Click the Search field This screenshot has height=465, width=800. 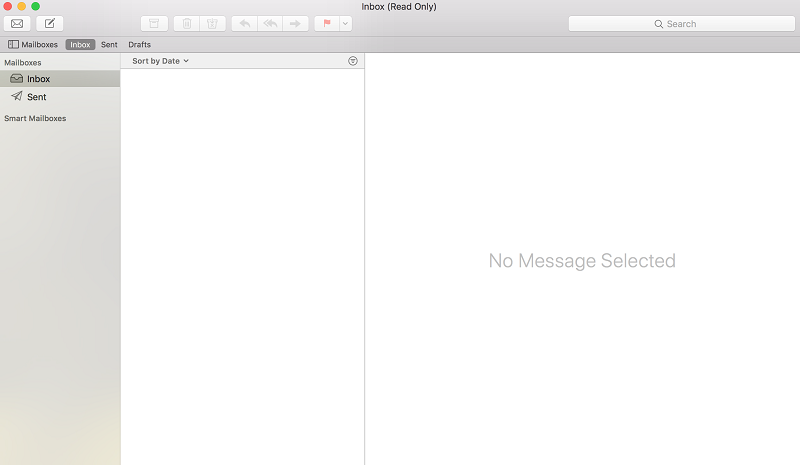pos(682,24)
